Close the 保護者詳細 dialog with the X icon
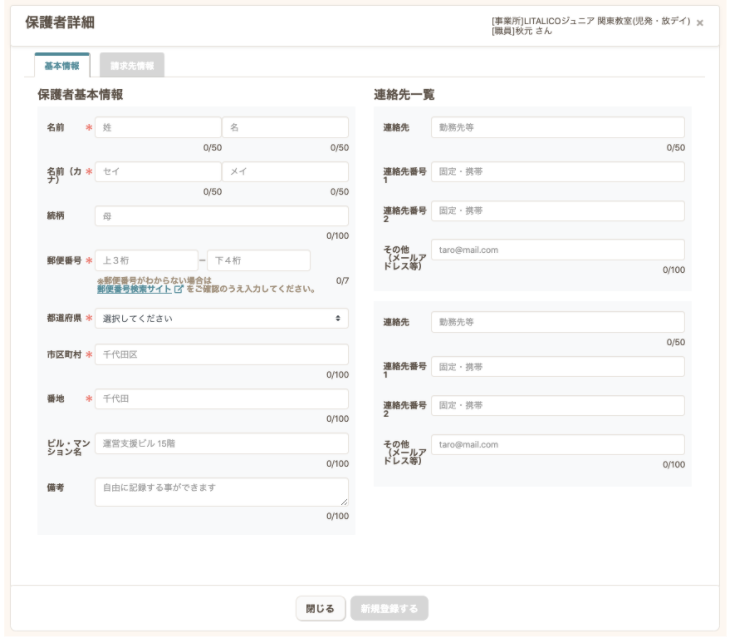This screenshot has width=743, height=639. point(700,23)
